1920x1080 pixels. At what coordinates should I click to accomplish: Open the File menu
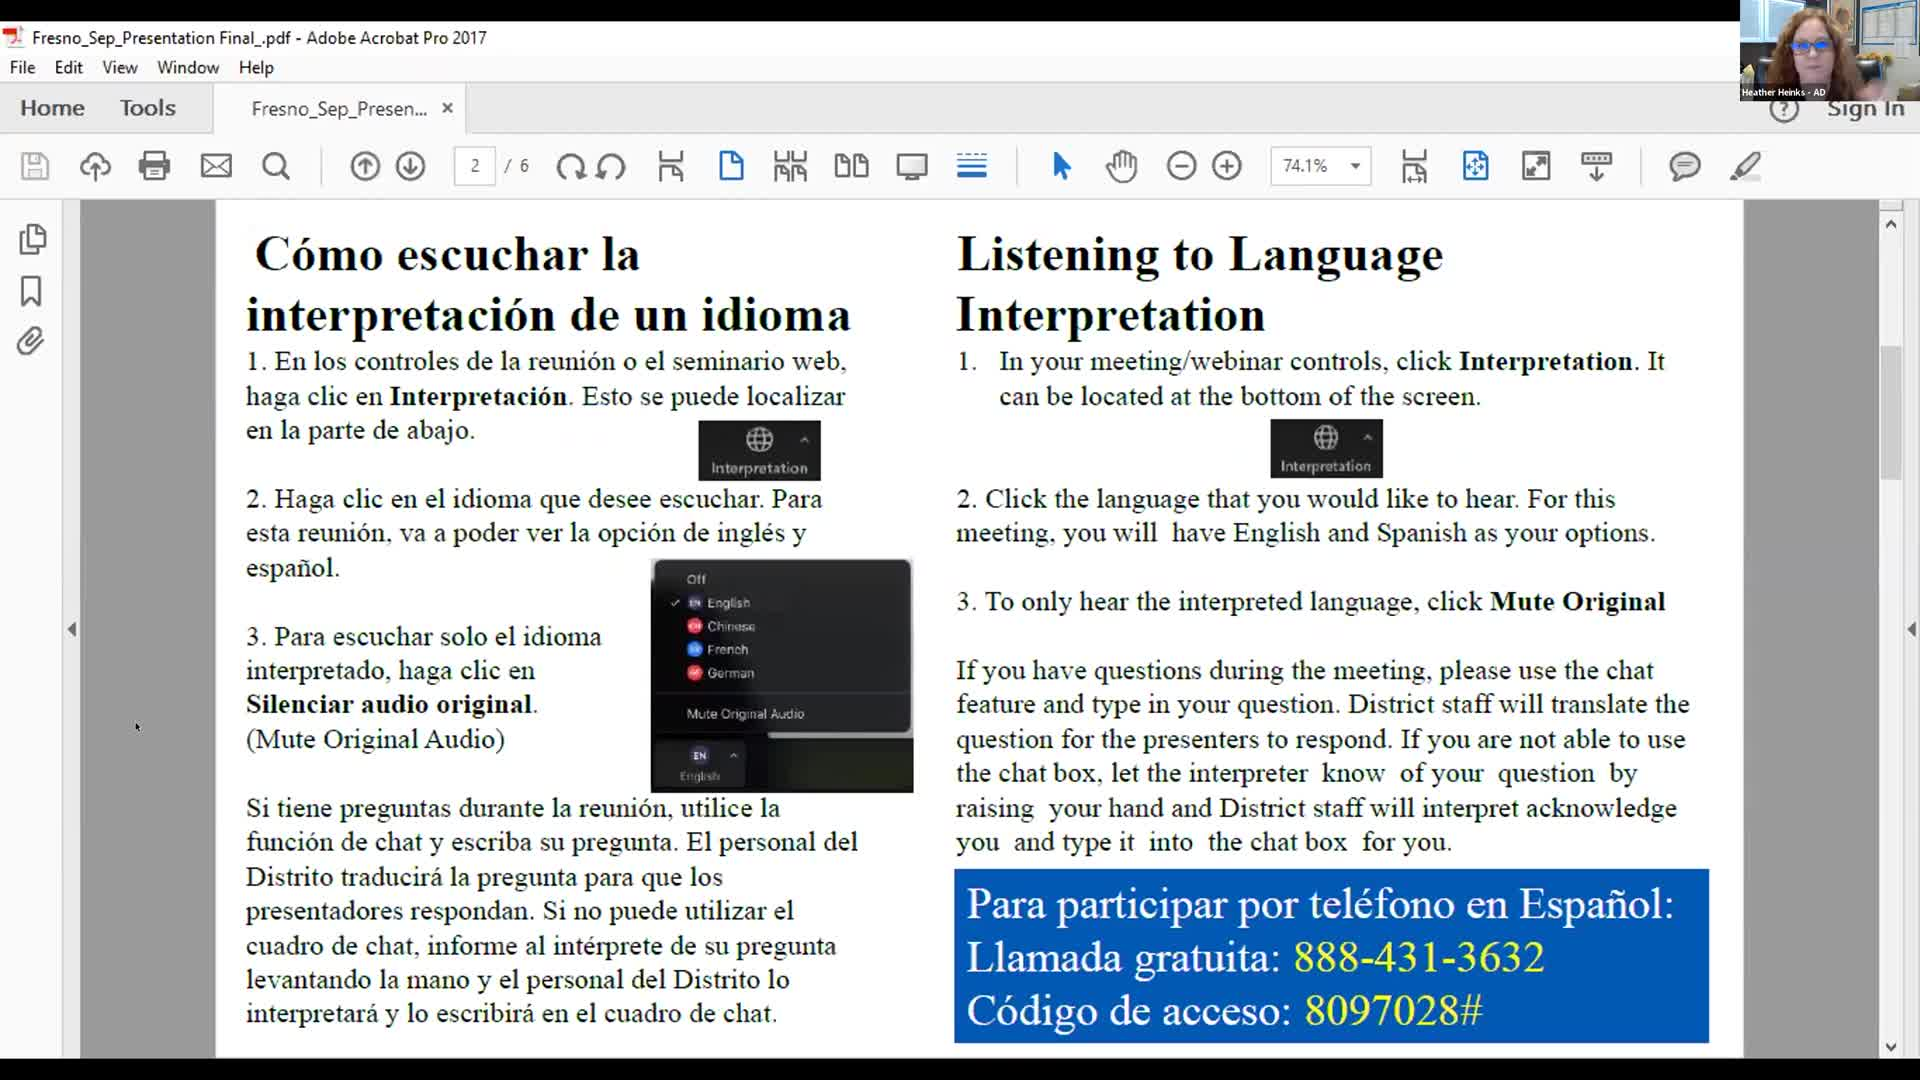coord(22,67)
